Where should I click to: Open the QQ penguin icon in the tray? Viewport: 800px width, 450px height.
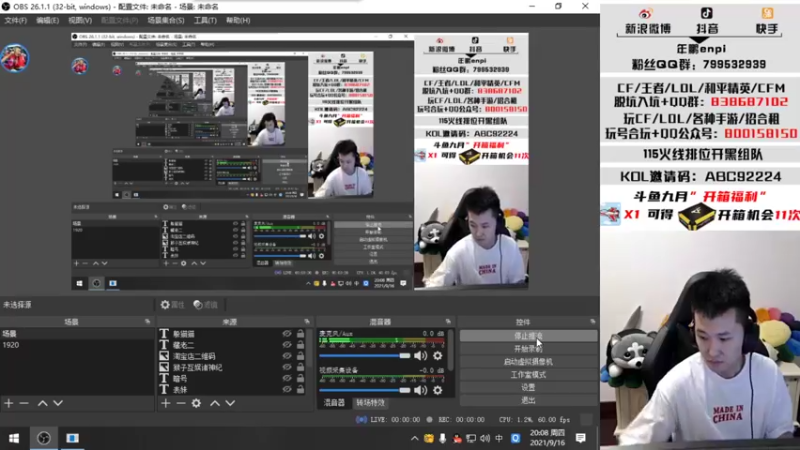pyautogui.click(x=457, y=438)
